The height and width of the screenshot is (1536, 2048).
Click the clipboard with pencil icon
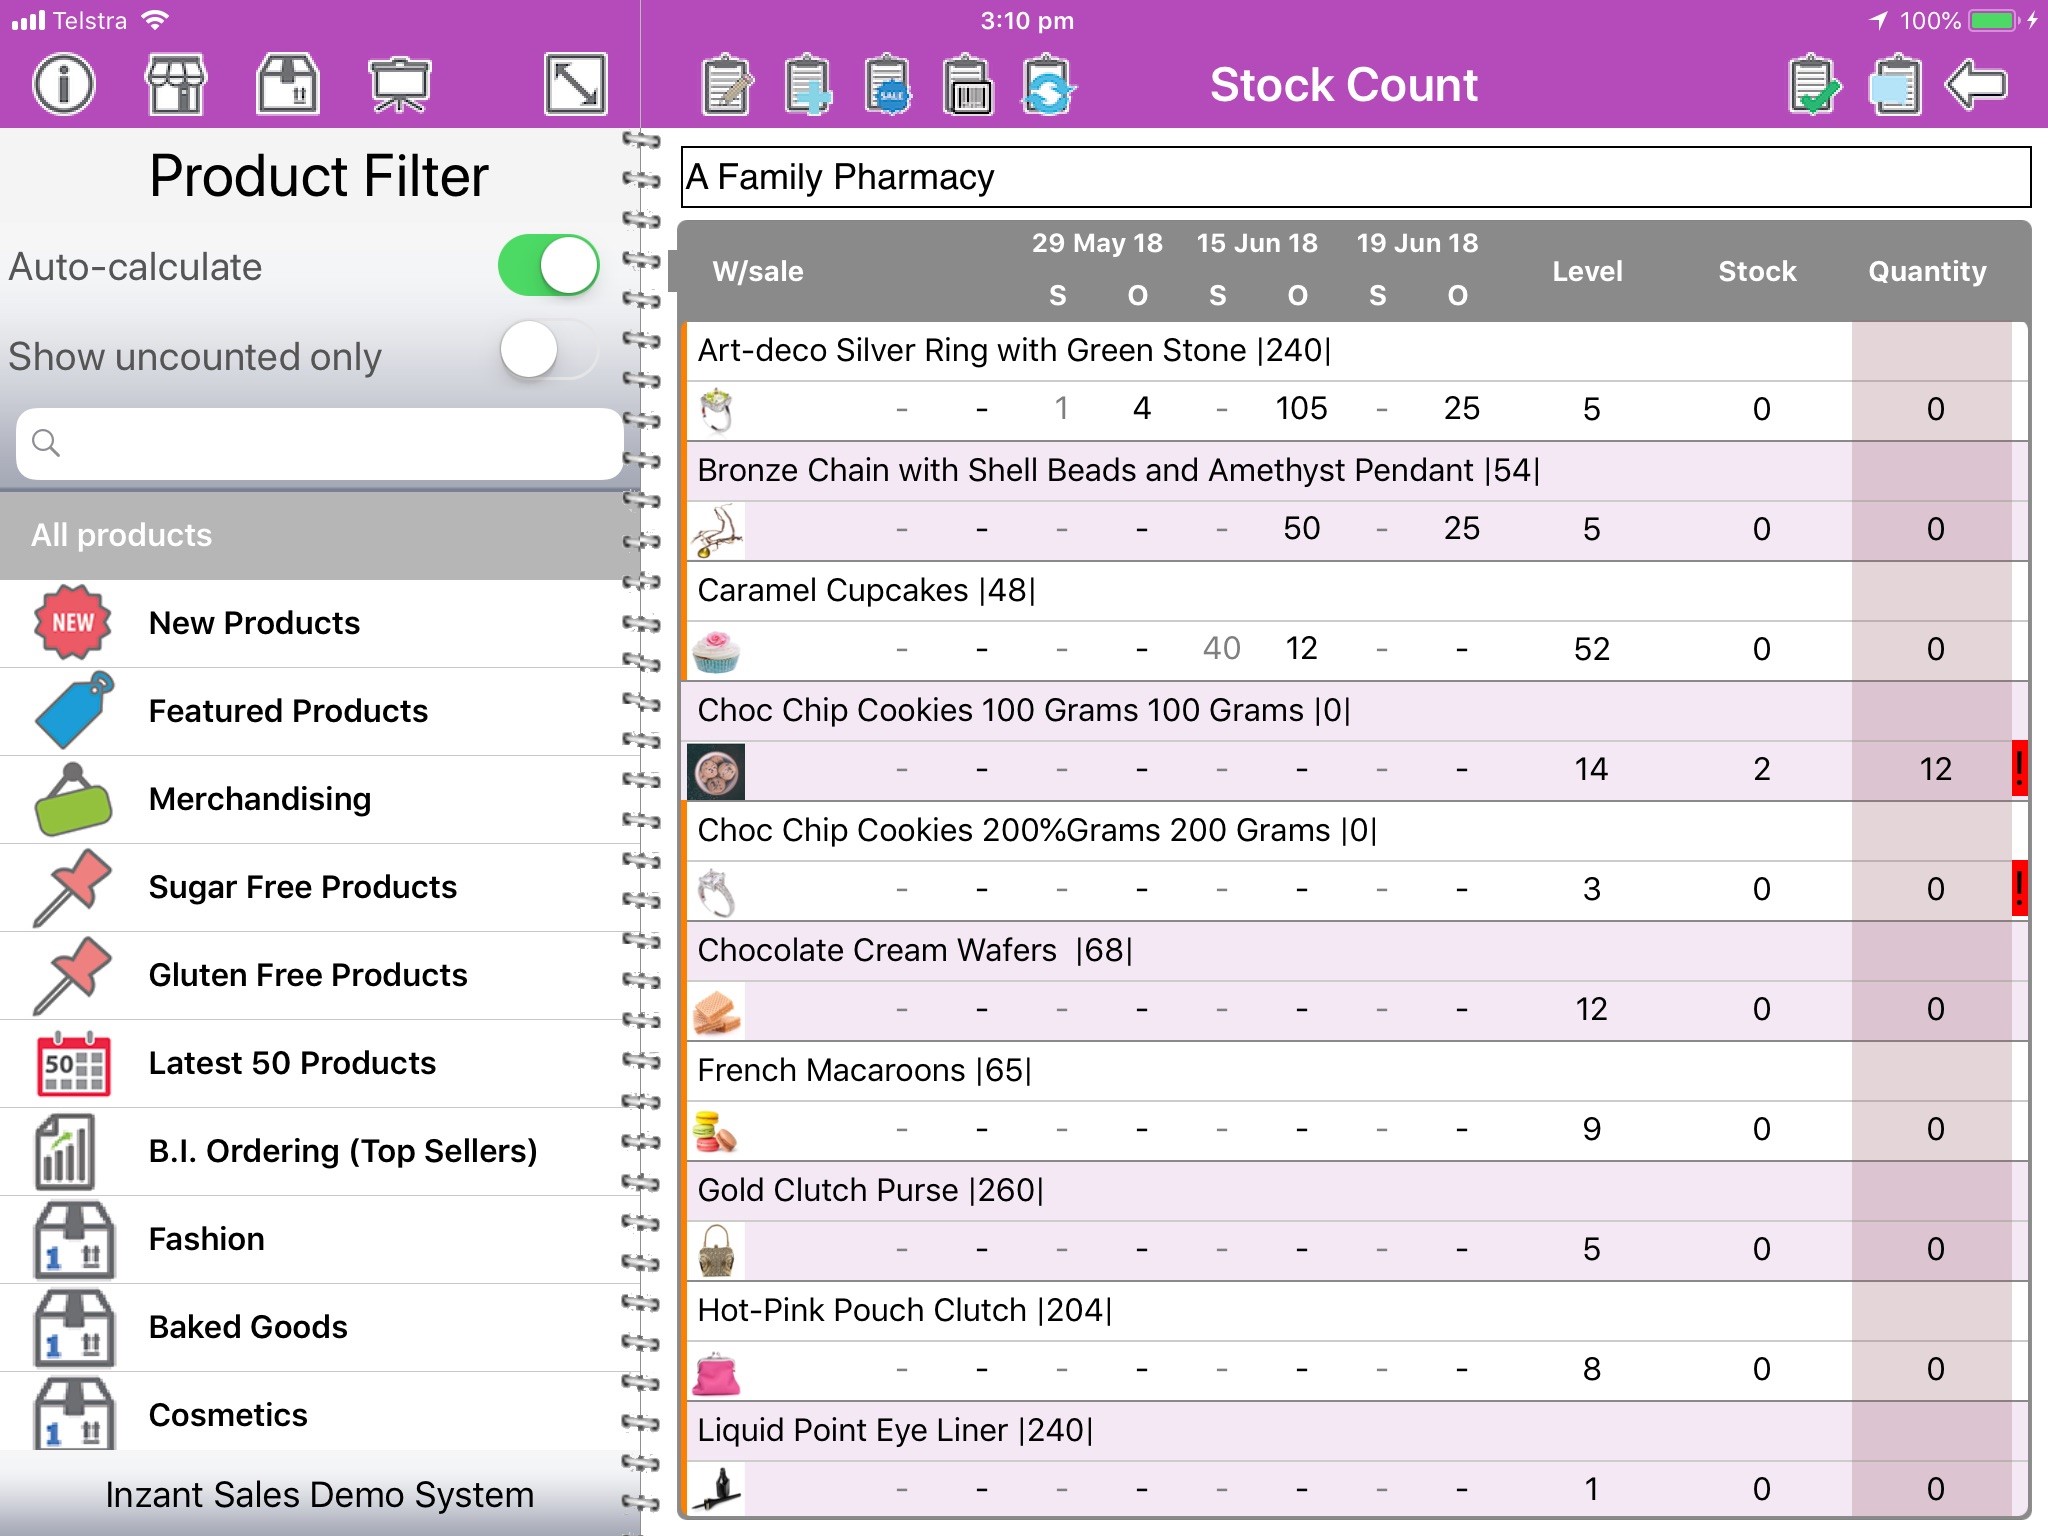point(727,86)
